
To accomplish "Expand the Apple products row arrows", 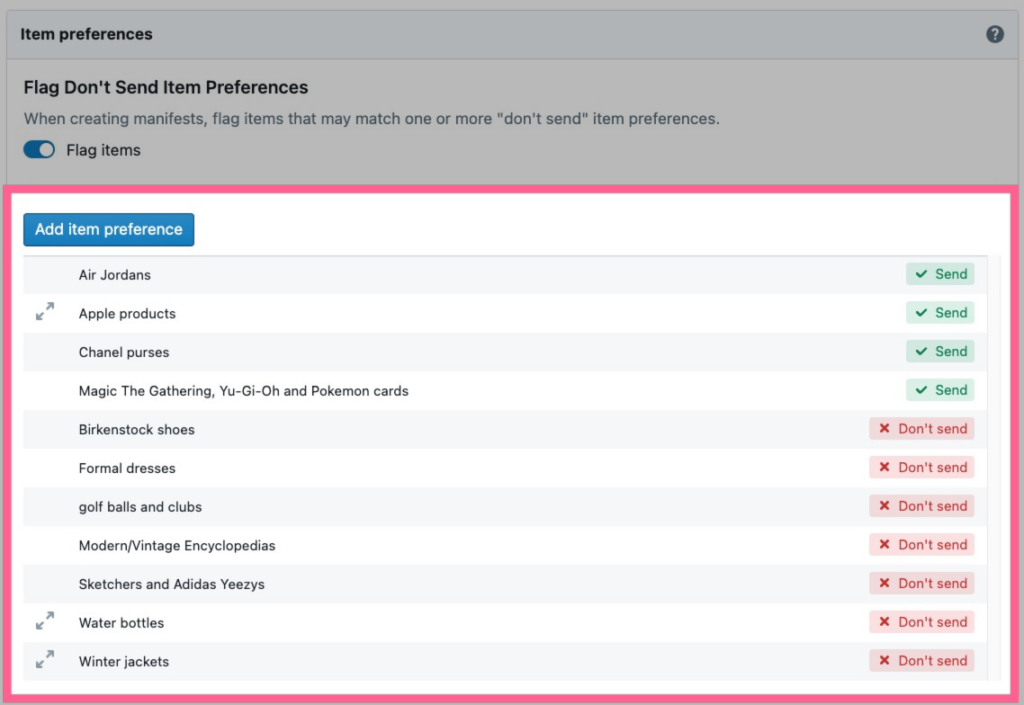I will pyautogui.click(x=45, y=311).
